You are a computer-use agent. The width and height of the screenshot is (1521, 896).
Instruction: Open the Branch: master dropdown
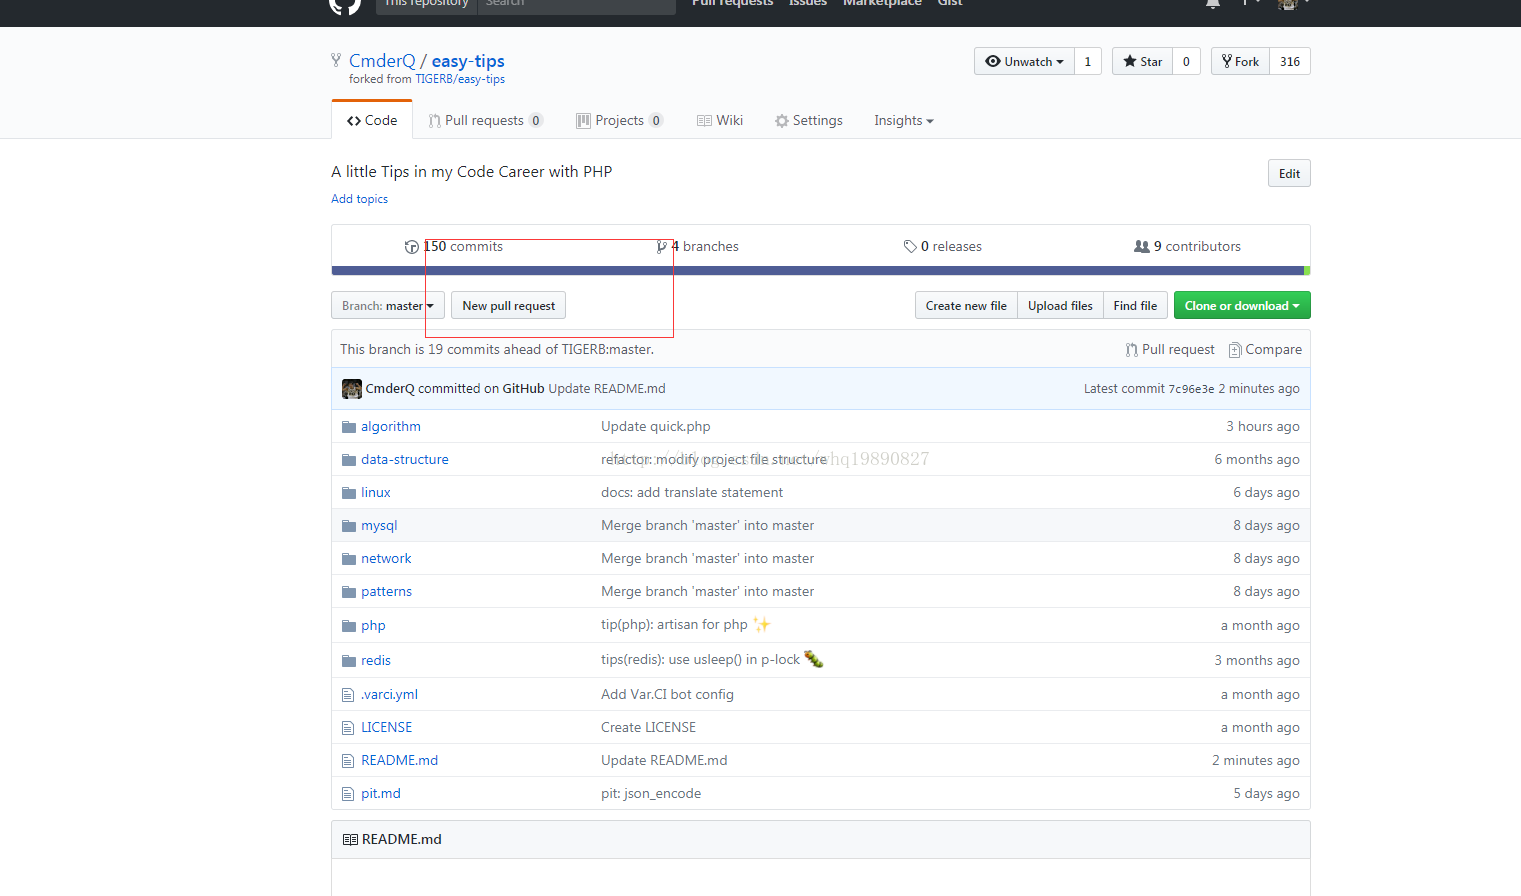pos(388,306)
